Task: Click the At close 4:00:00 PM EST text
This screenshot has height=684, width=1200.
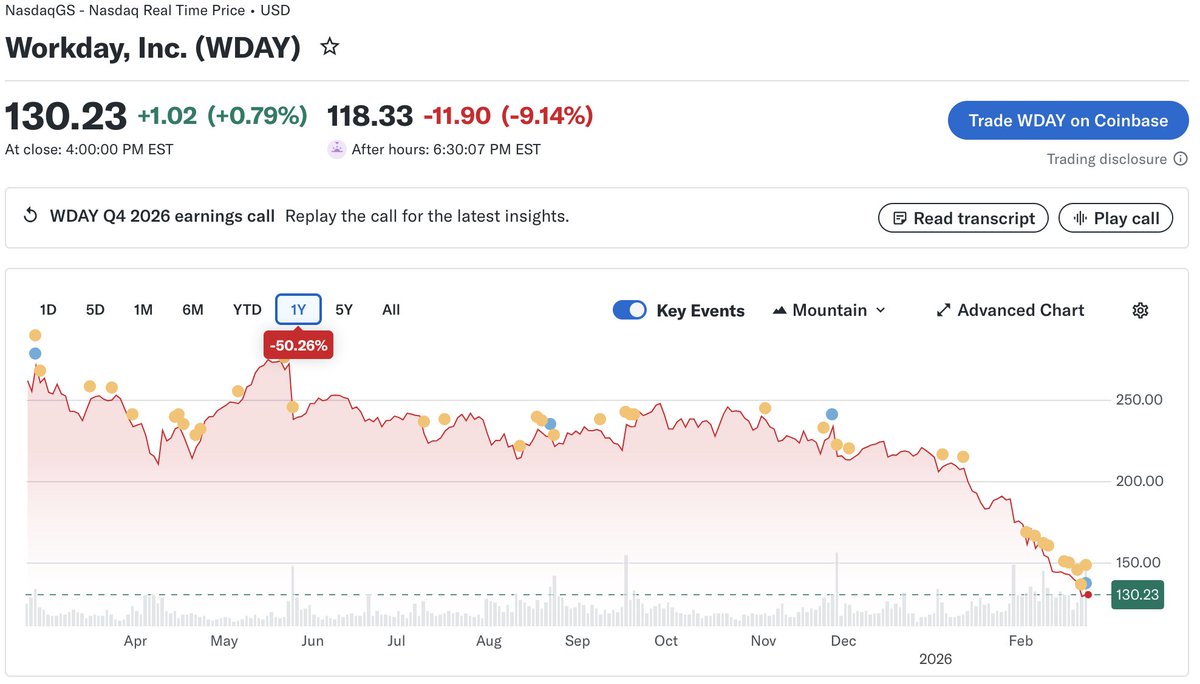Action: [x=89, y=150]
